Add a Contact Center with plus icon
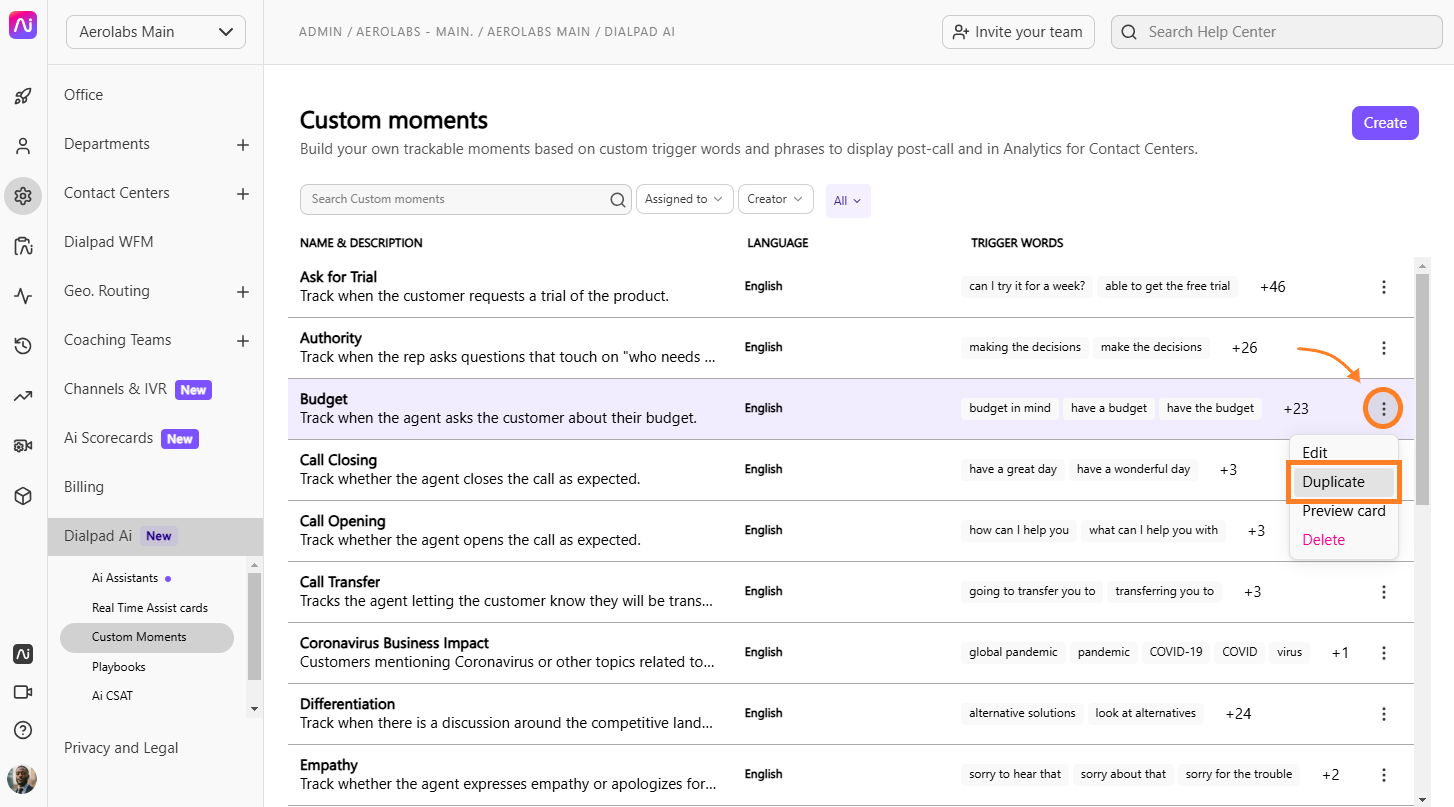The width and height of the screenshot is (1454, 807). tap(243, 194)
